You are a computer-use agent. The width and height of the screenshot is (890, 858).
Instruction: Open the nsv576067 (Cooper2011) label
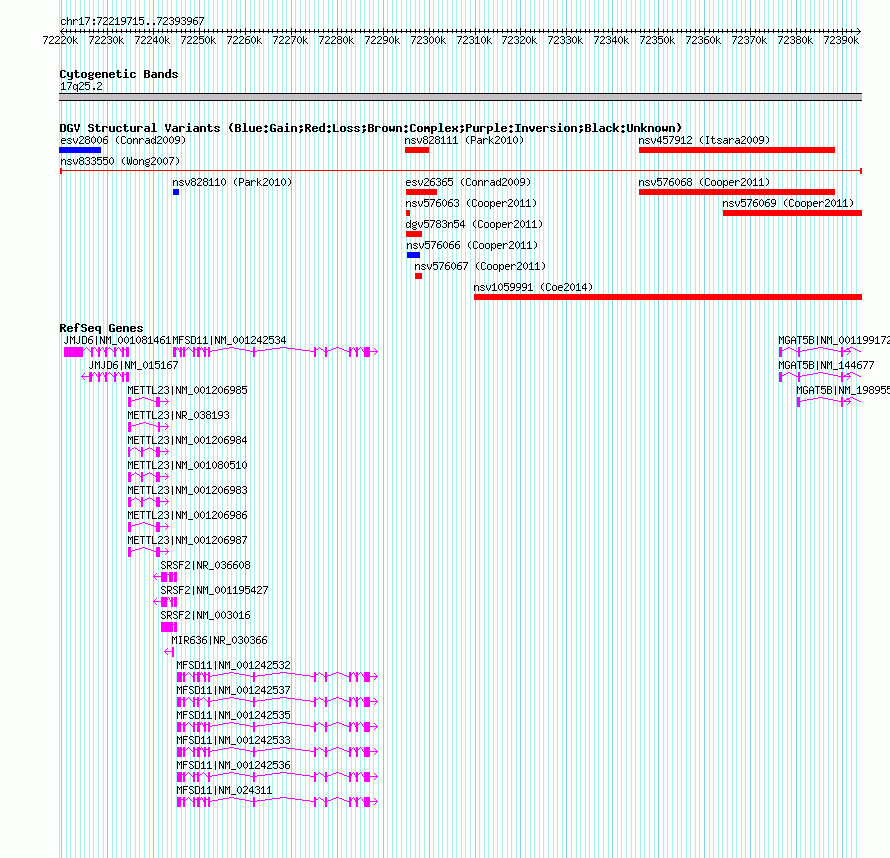480,266
